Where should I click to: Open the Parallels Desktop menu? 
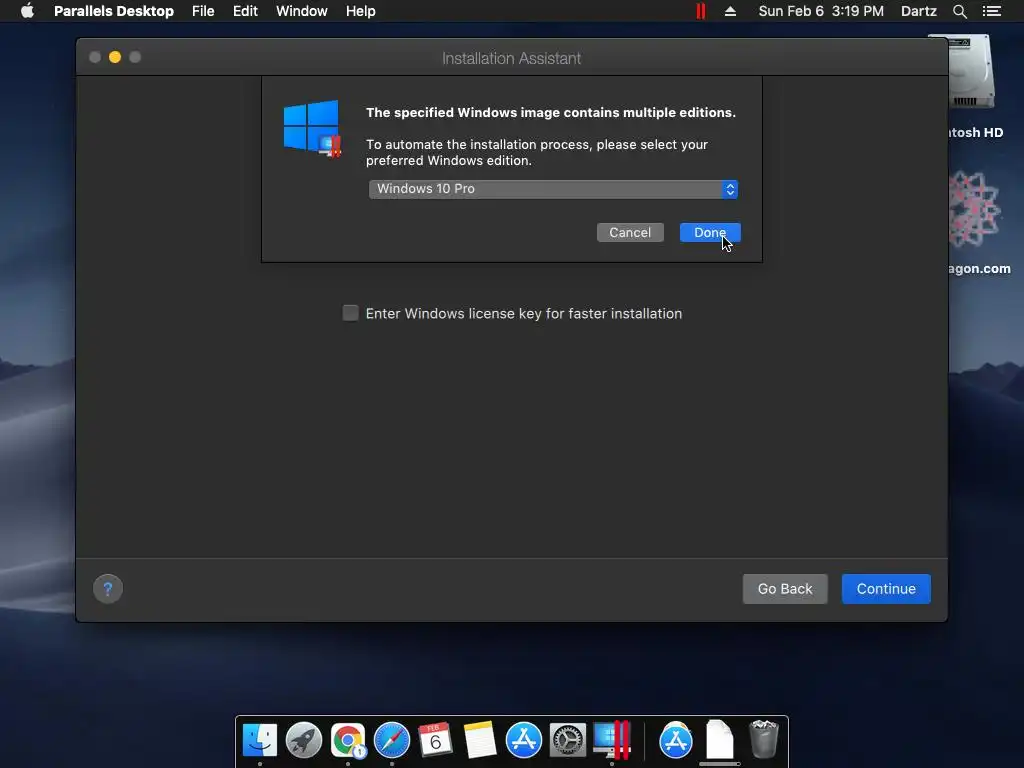tap(114, 11)
